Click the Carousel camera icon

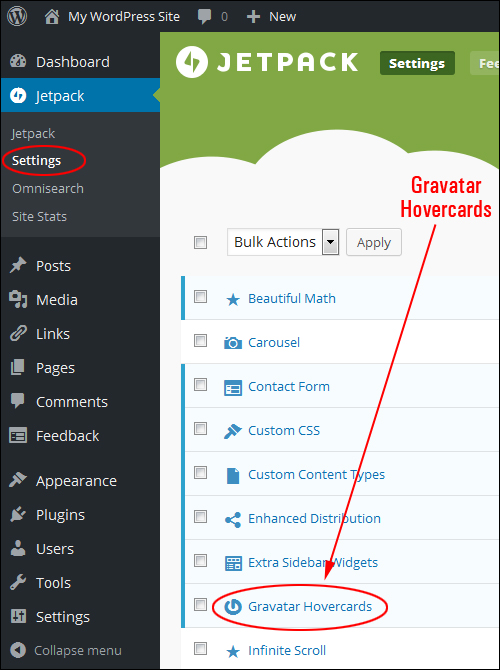(233, 343)
